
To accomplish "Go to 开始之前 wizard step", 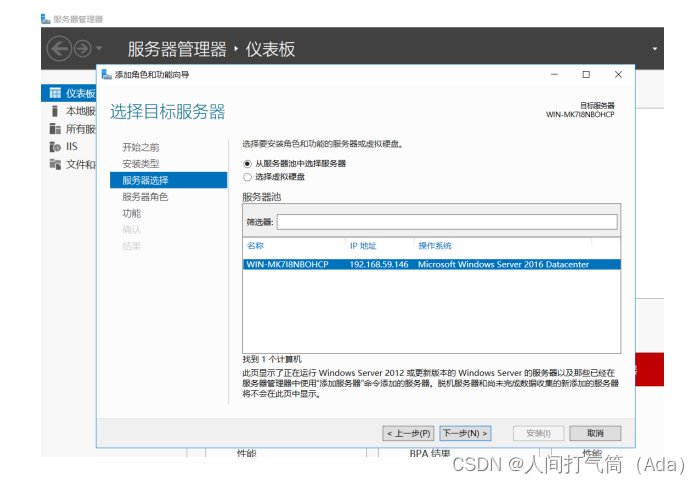I will 141,147.
